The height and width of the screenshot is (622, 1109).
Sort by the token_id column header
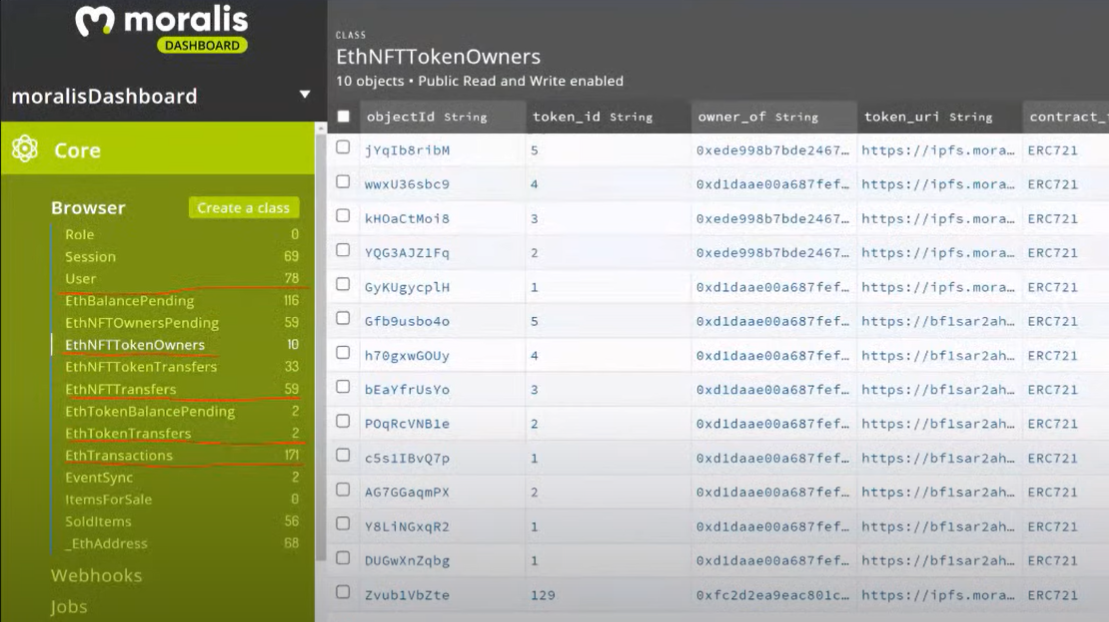608,117
